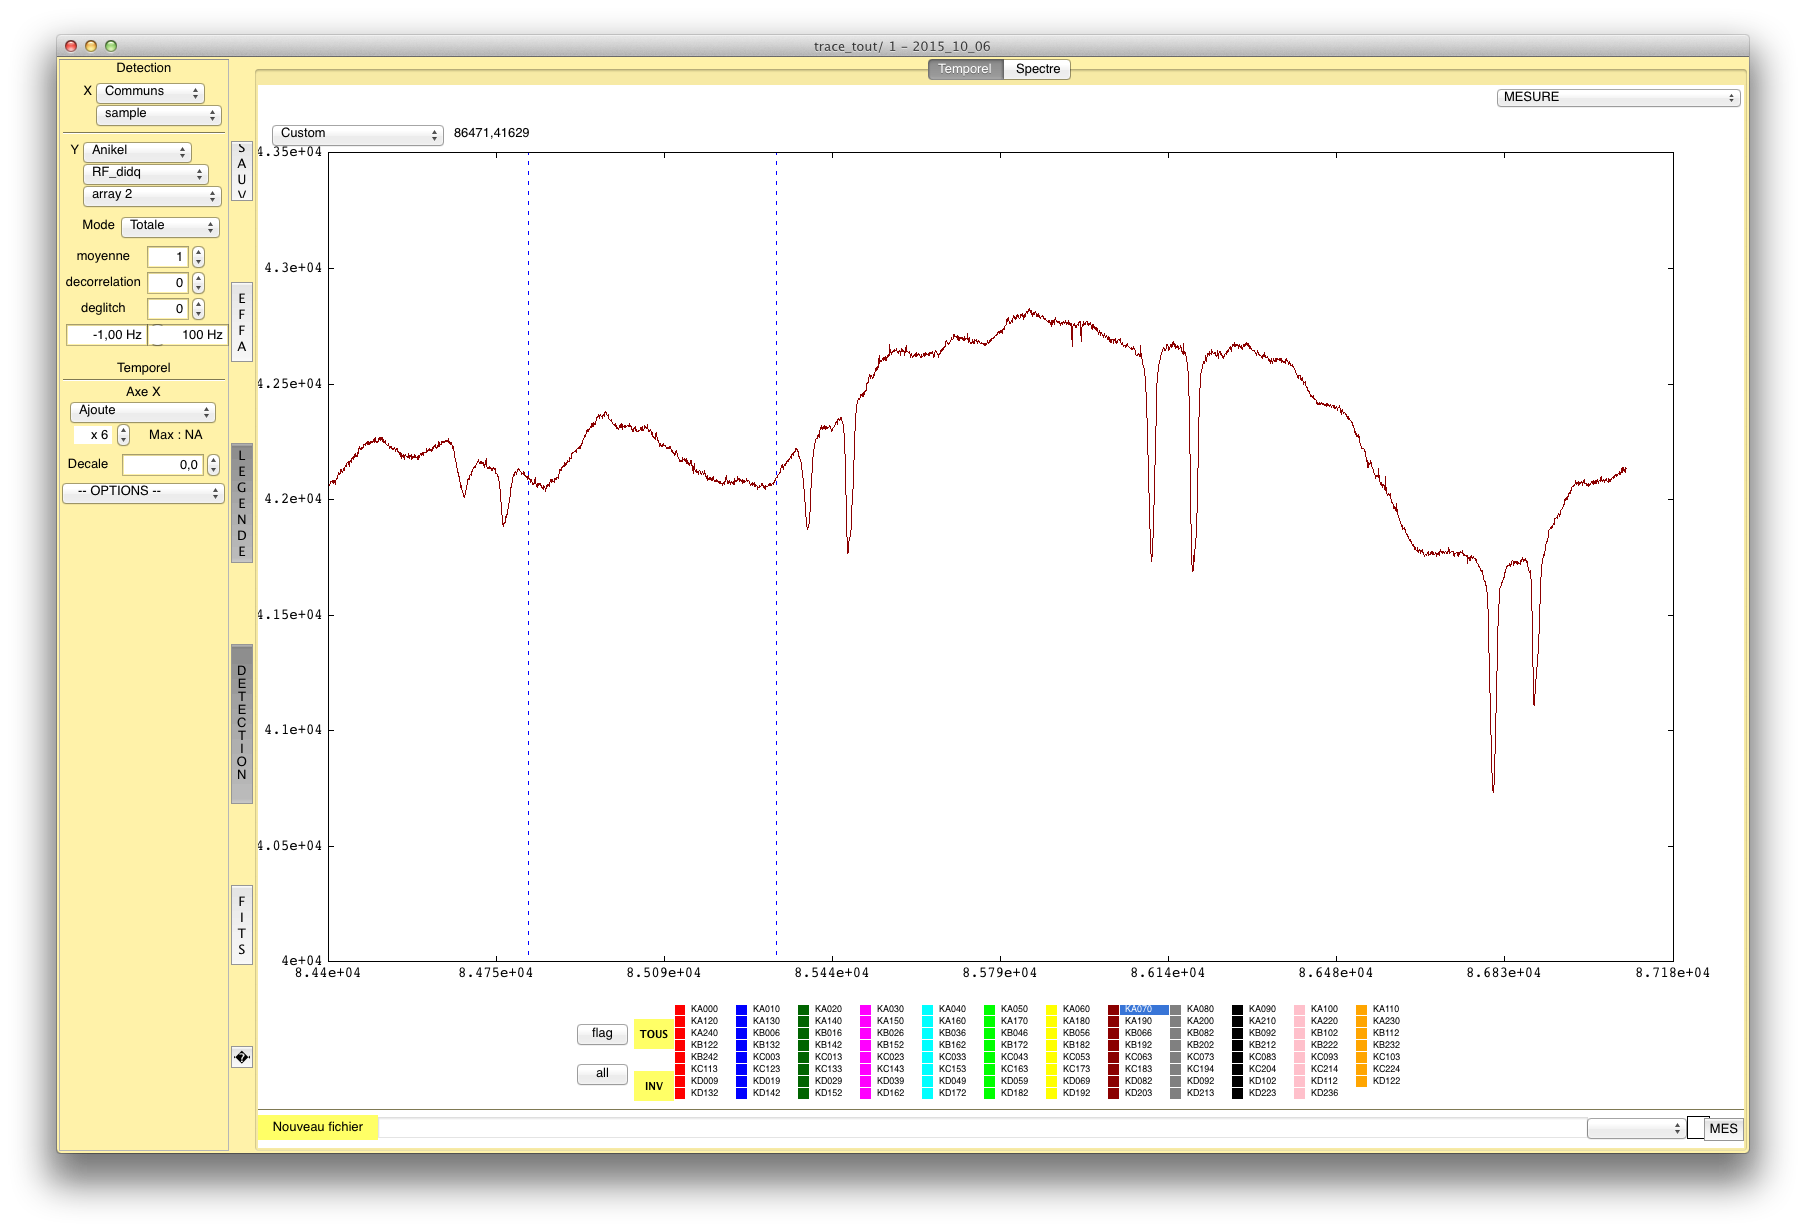Image resolution: width=1806 pixels, height=1232 pixels.
Task: Toggle the vertical DETECTION panel button
Action: (241, 723)
